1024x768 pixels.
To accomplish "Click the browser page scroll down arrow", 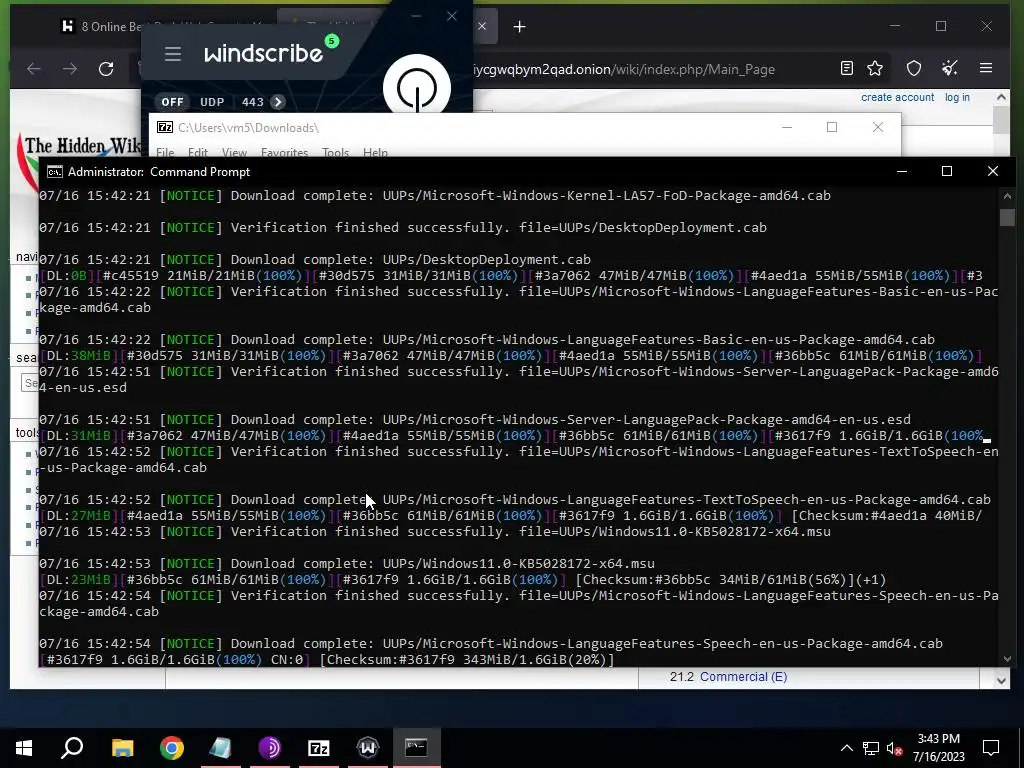I will coord(1001,680).
